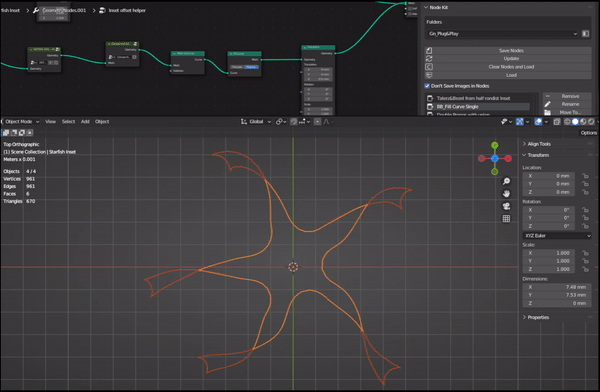Select the intersect-selection mode icon
The height and width of the screenshot is (392, 600).
(29, 133)
